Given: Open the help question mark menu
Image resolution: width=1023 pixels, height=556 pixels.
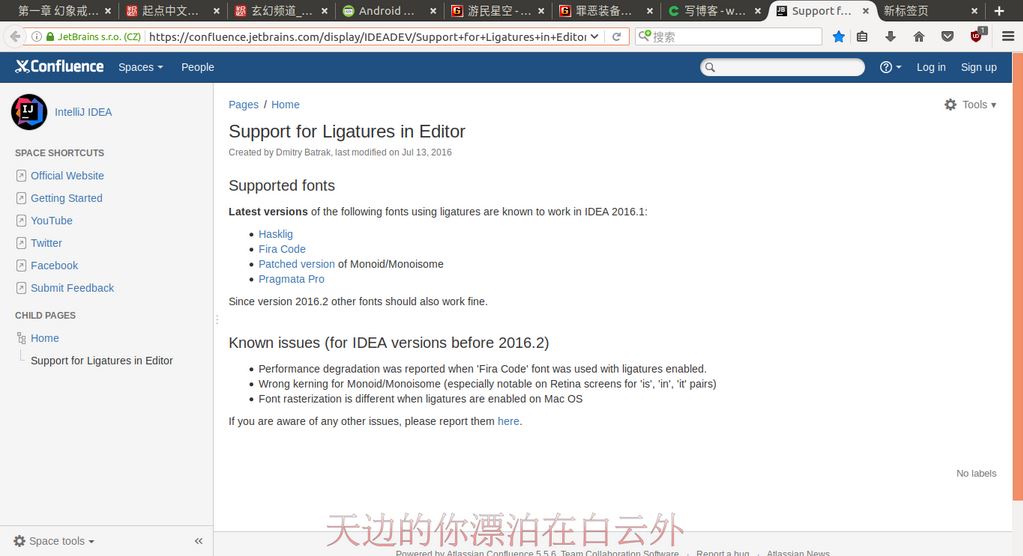Looking at the screenshot, I should coord(890,67).
